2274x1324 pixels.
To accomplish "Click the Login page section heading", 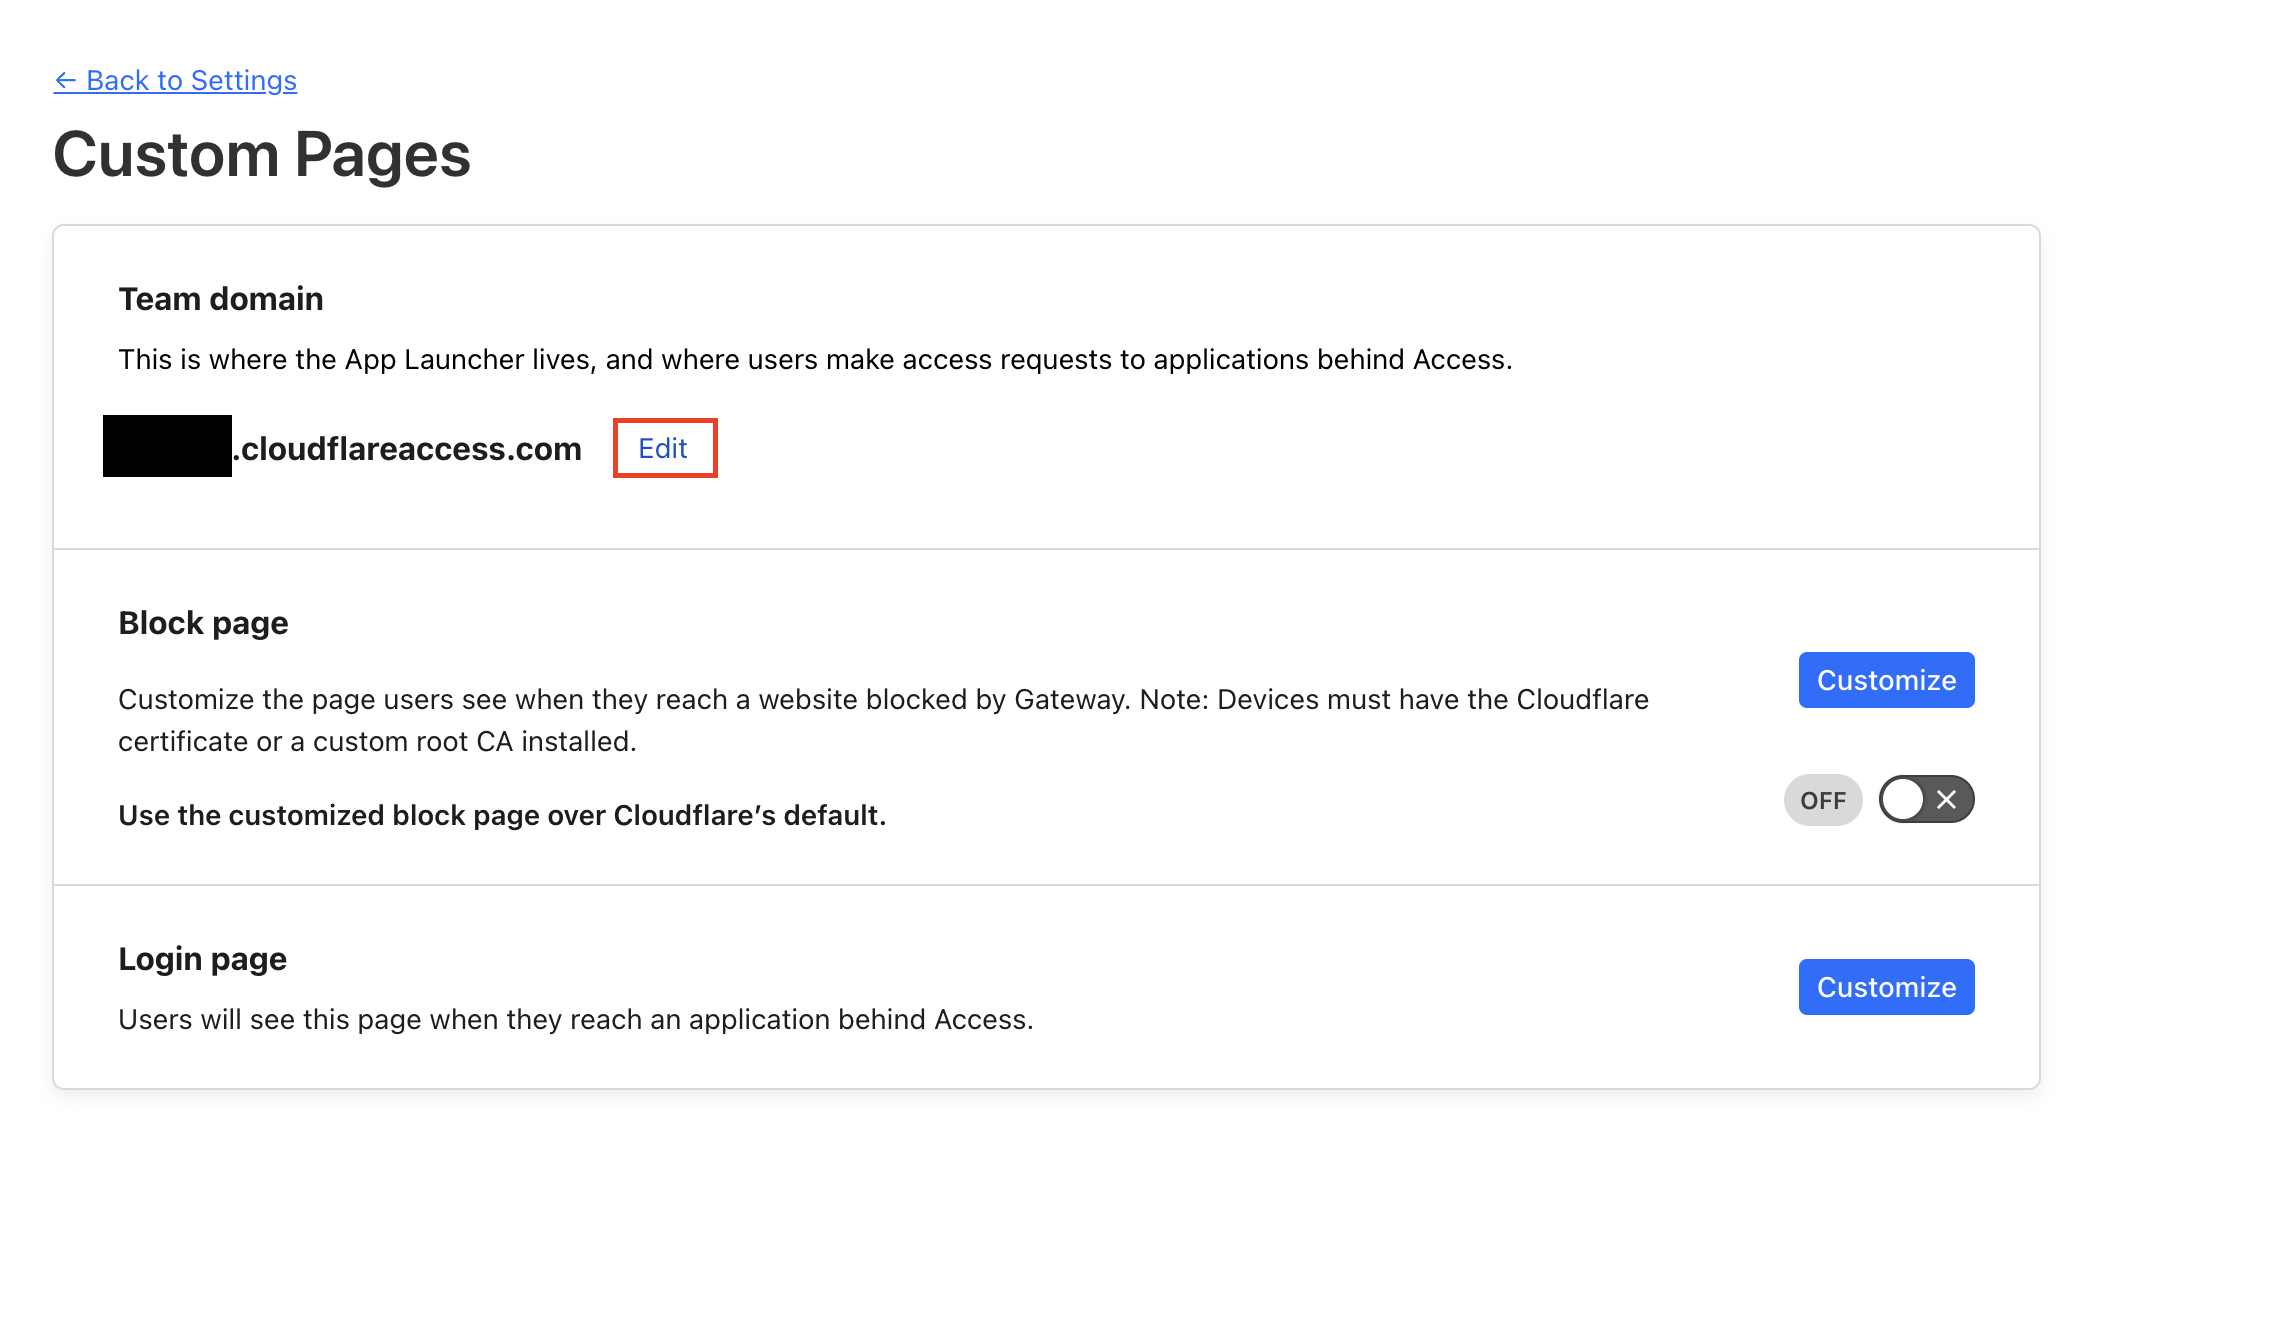I will 202,958.
